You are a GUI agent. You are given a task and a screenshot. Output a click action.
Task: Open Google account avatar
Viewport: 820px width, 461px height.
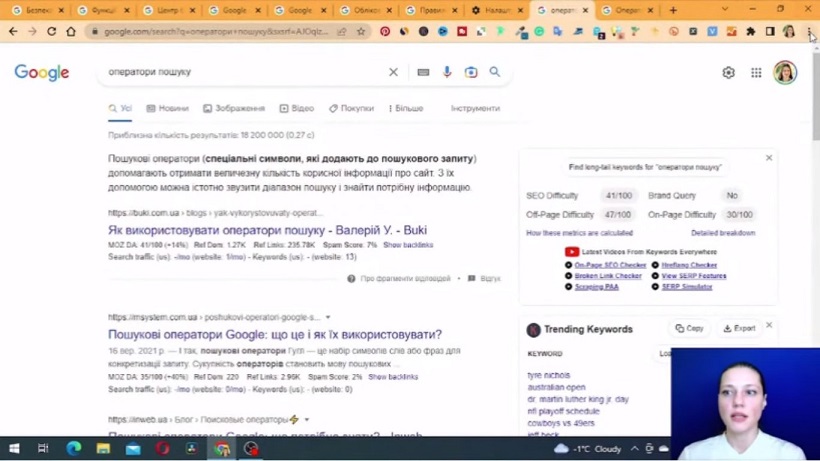785,72
